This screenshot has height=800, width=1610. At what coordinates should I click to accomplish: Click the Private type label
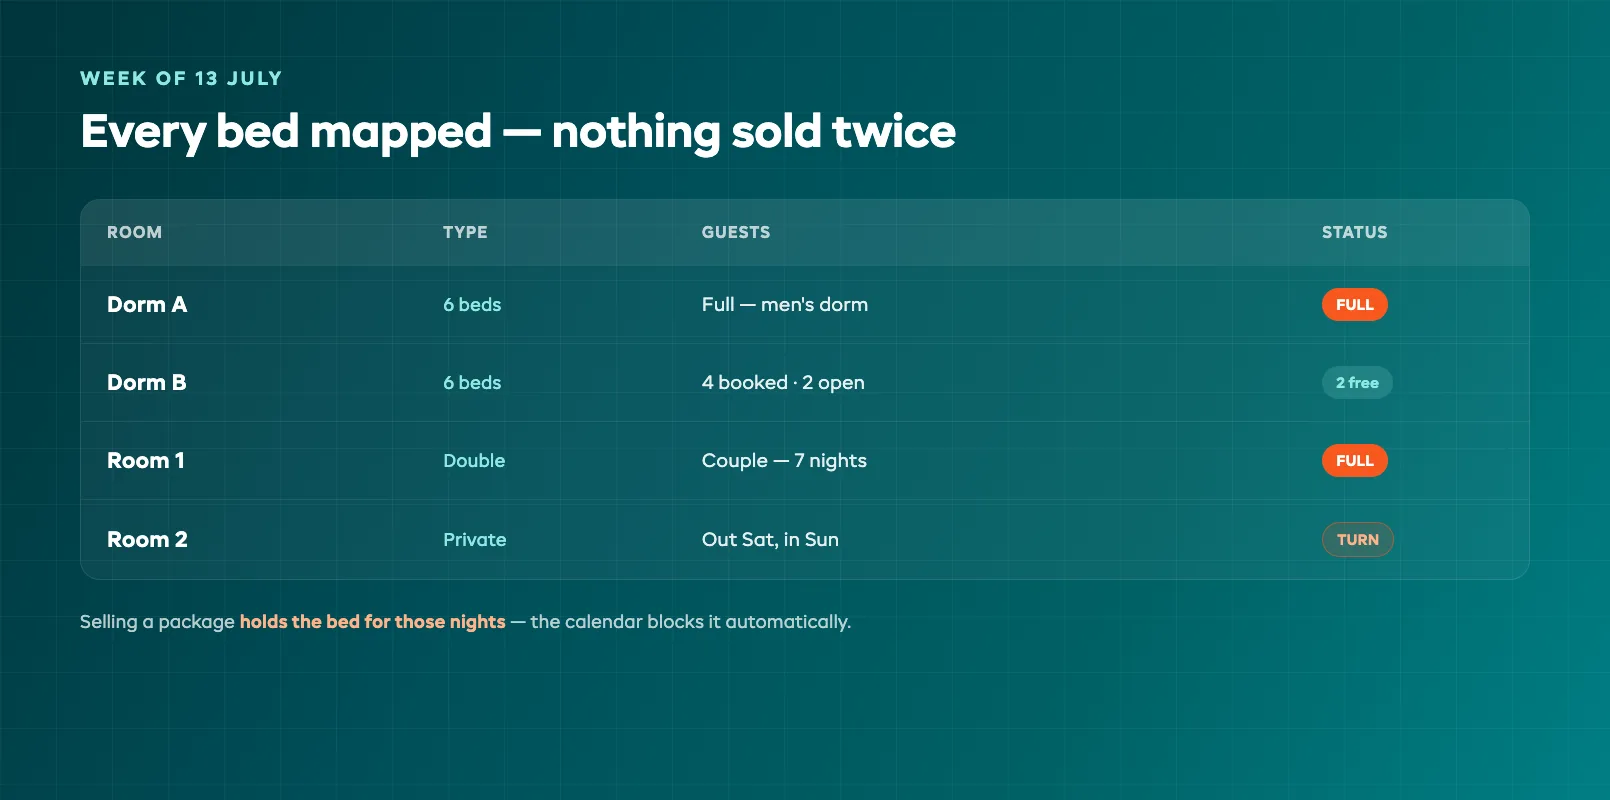click(475, 540)
